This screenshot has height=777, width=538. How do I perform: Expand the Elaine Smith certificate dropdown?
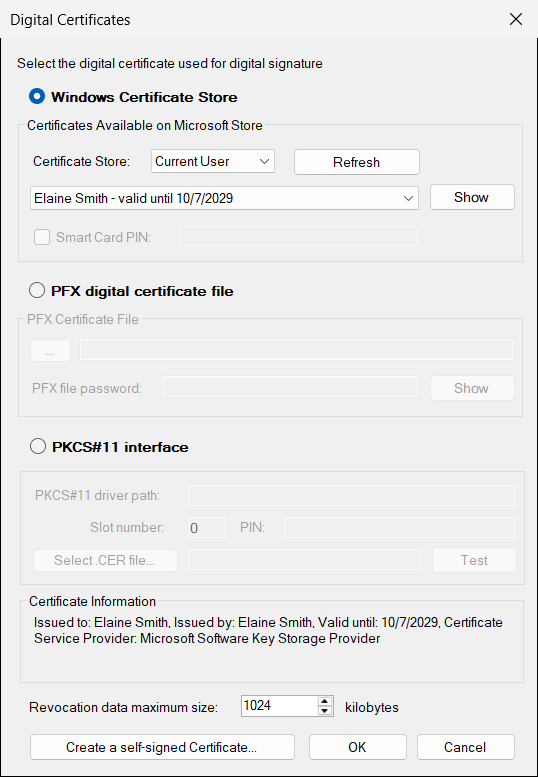tap(224, 198)
